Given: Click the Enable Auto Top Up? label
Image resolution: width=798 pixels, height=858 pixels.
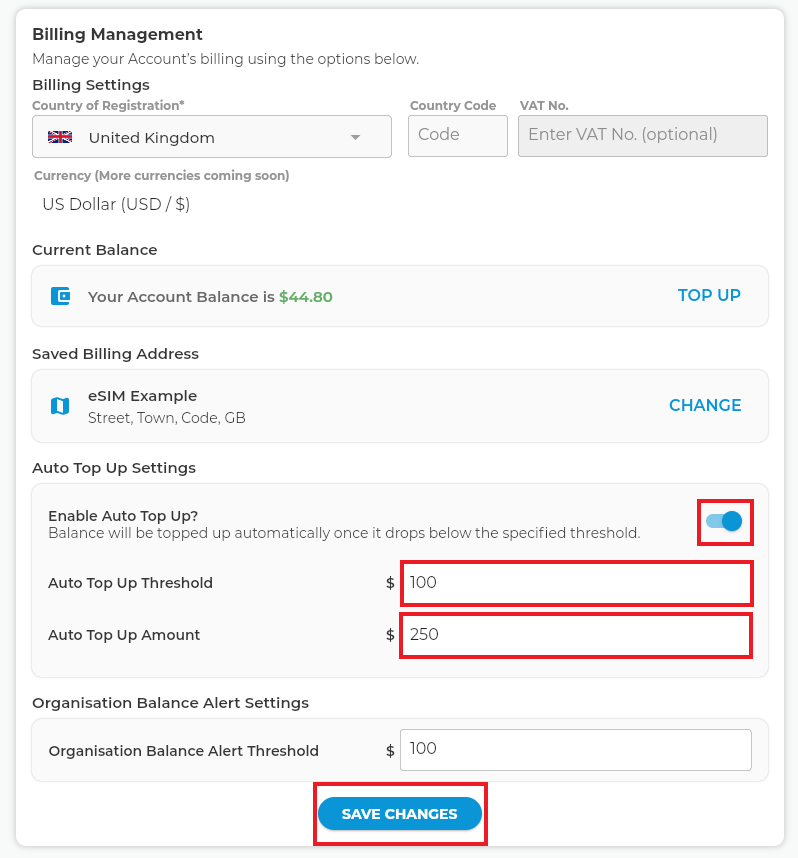Looking at the screenshot, I should 123,516.
